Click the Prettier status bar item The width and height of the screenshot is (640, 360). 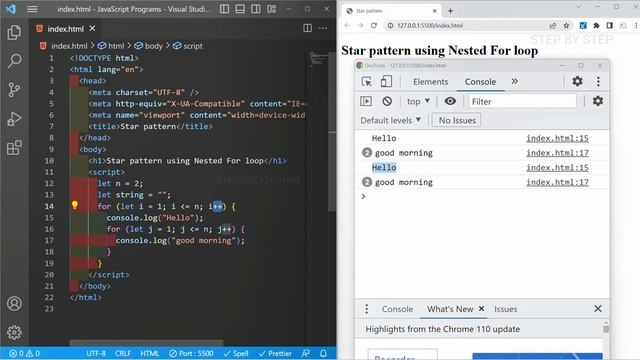point(275,353)
